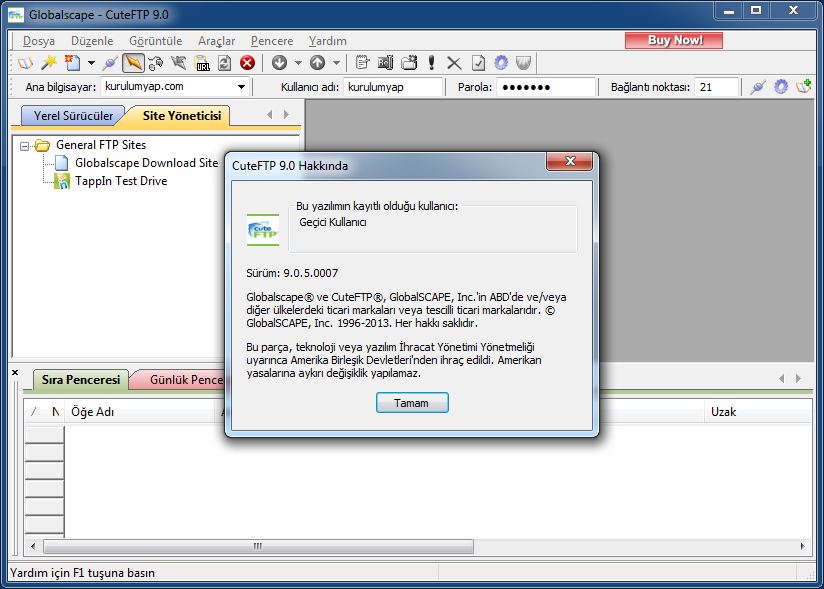Click the queue scrollbar left arrow
The height and width of the screenshot is (589, 824).
(x=33, y=546)
